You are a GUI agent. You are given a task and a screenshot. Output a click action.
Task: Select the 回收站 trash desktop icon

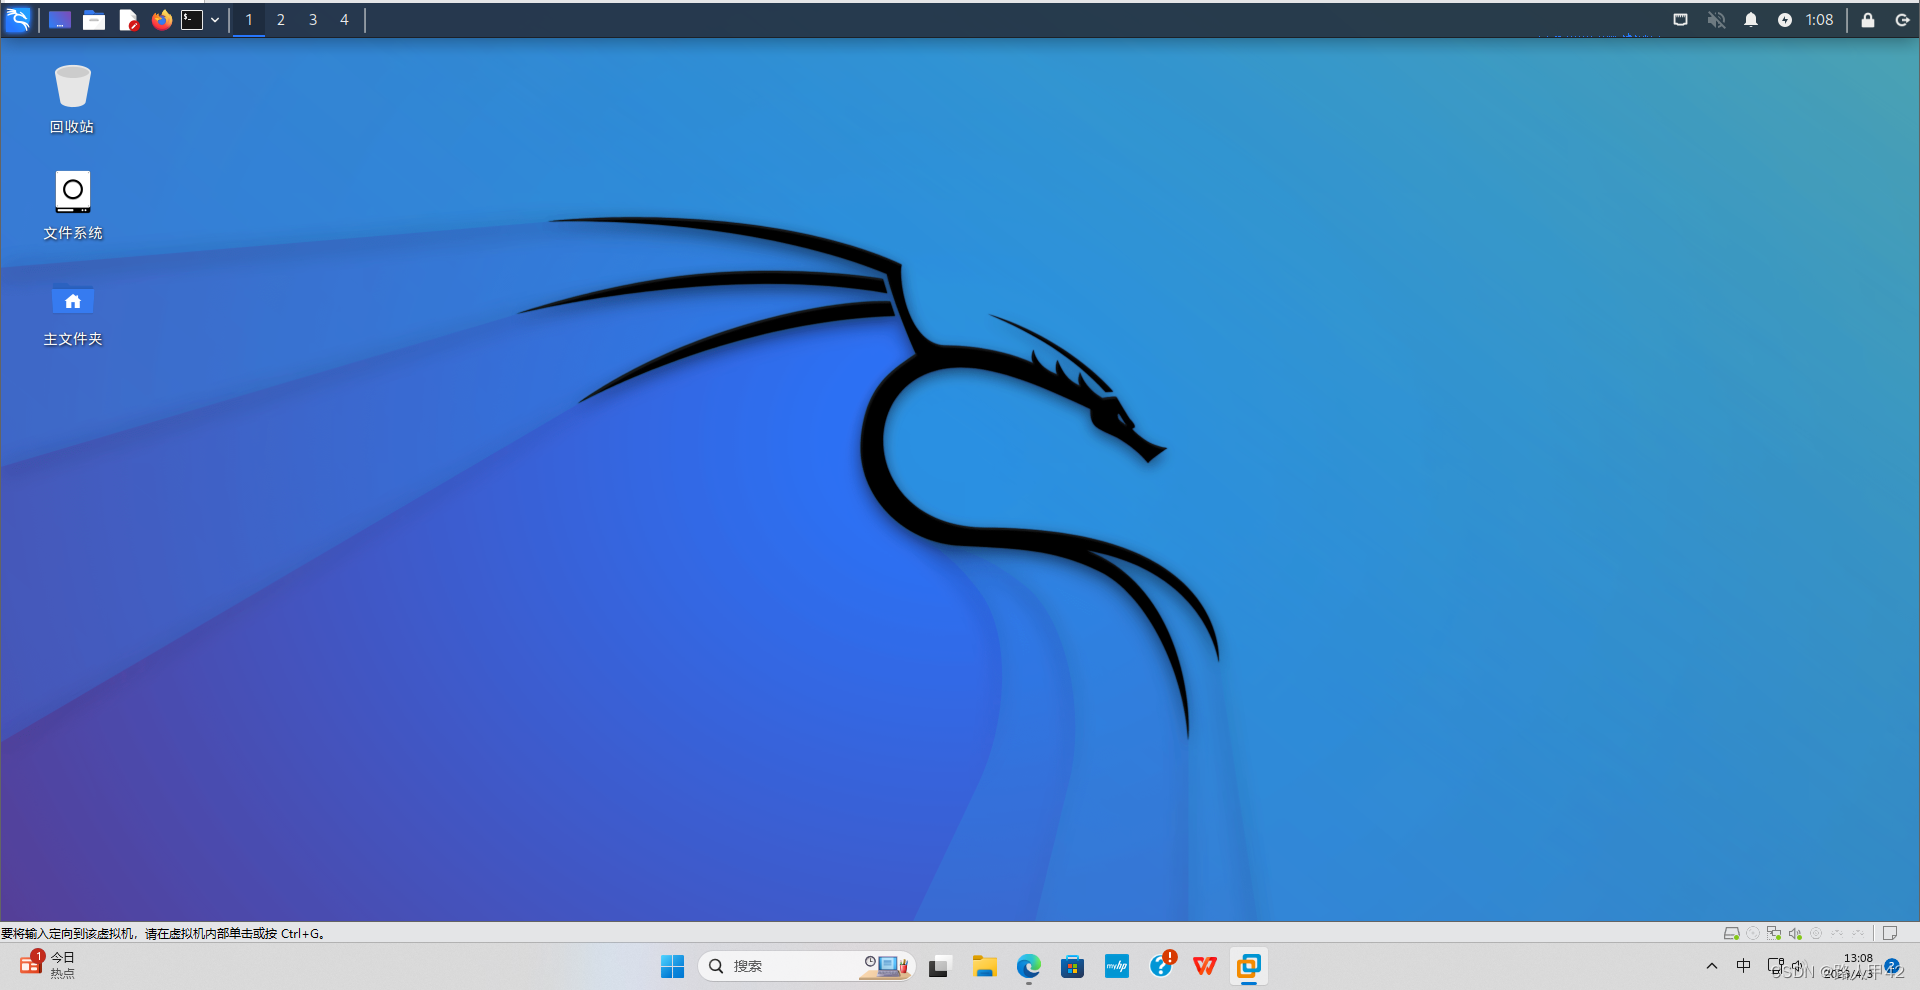click(72, 98)
